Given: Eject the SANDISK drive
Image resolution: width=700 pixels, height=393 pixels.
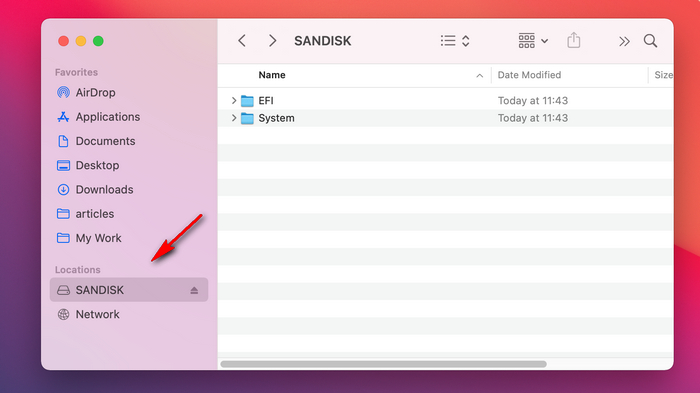Looking at the screenshot, I should (194, 290).
